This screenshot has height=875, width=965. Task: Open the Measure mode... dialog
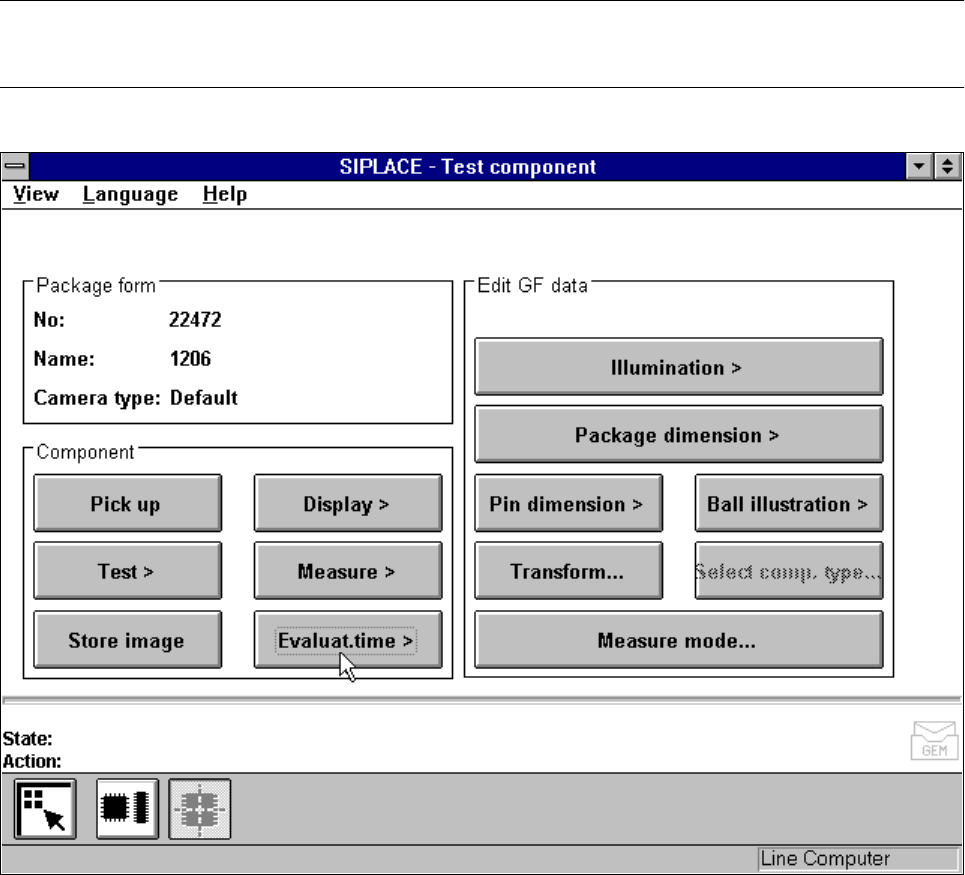(x=677, y=640)
